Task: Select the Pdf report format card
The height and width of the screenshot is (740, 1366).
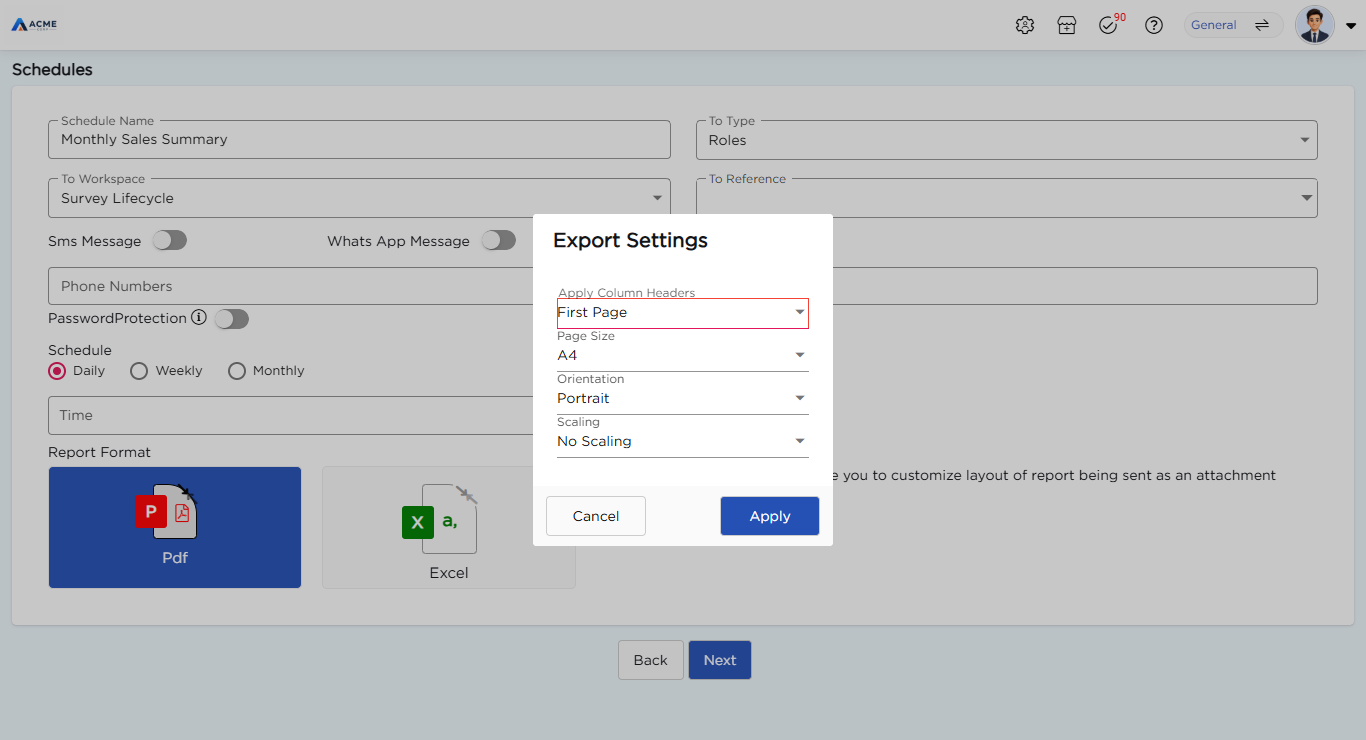Action: 175,527
